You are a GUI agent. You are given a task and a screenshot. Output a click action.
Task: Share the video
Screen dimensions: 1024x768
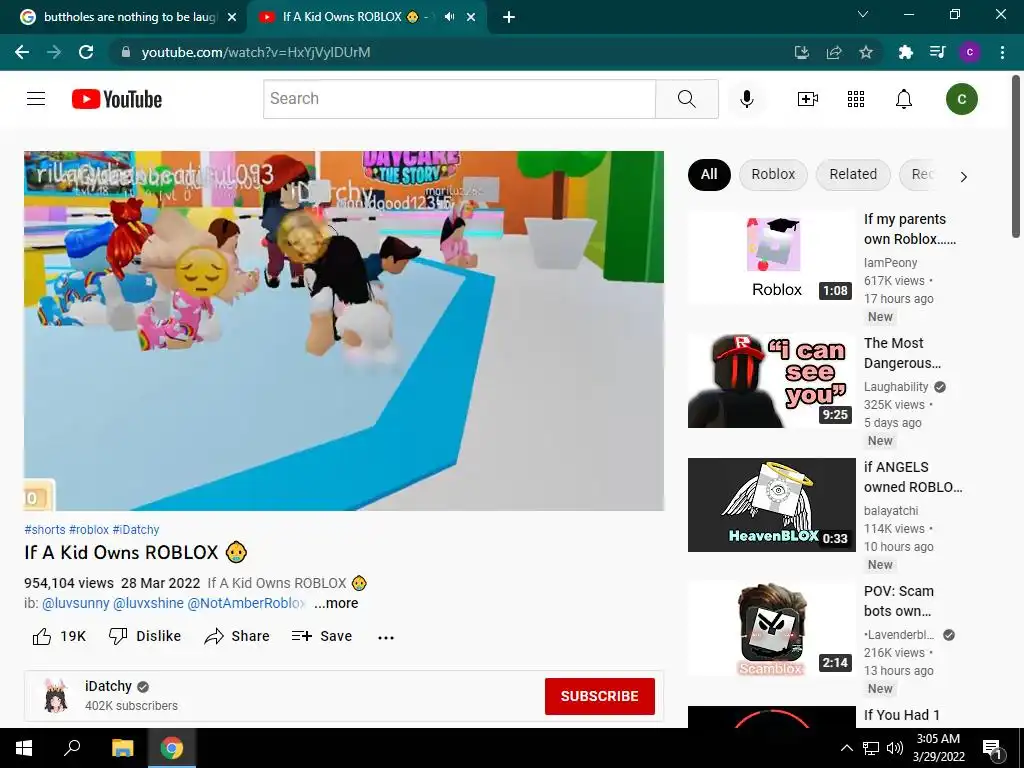coord(237,636)
